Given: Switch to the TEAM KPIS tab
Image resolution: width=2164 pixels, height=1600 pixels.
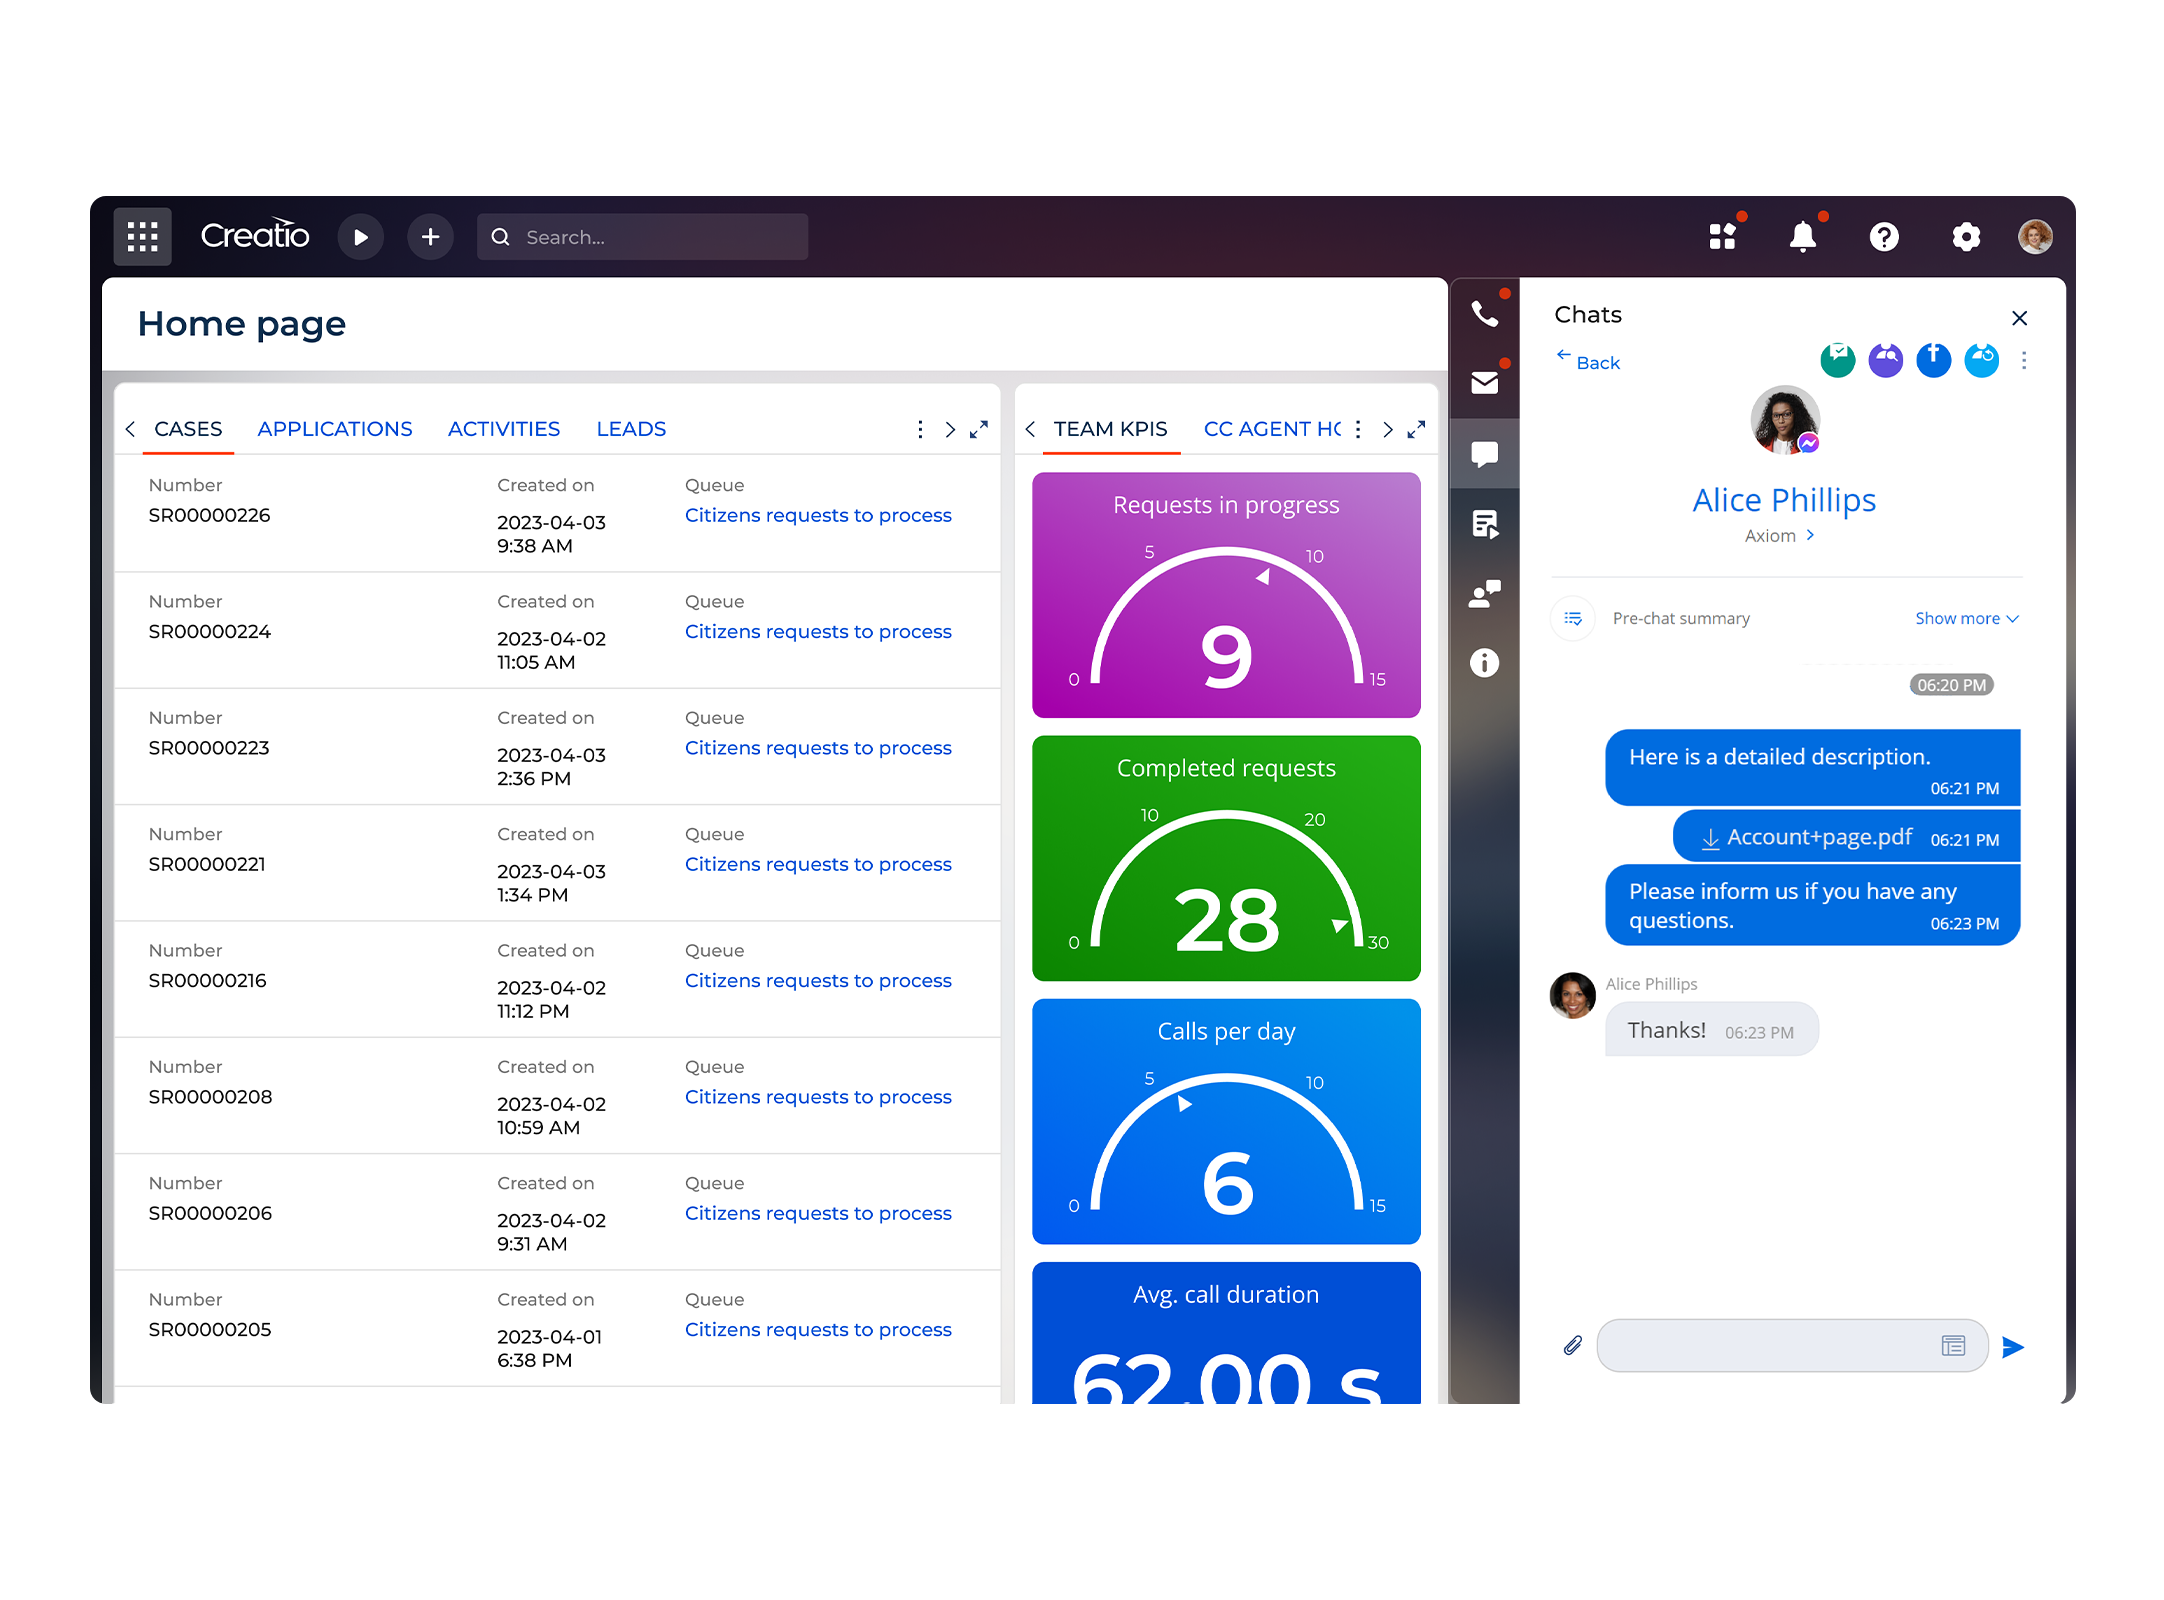Looking at the screenshot, I should (x=1110, y=428).
